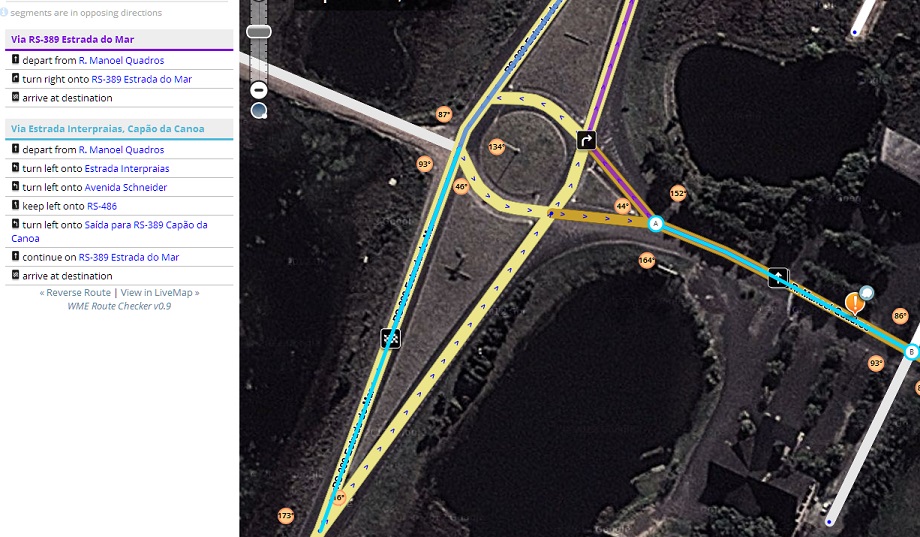
Task: Select route start marker A on the map
Action: (655, 224)
